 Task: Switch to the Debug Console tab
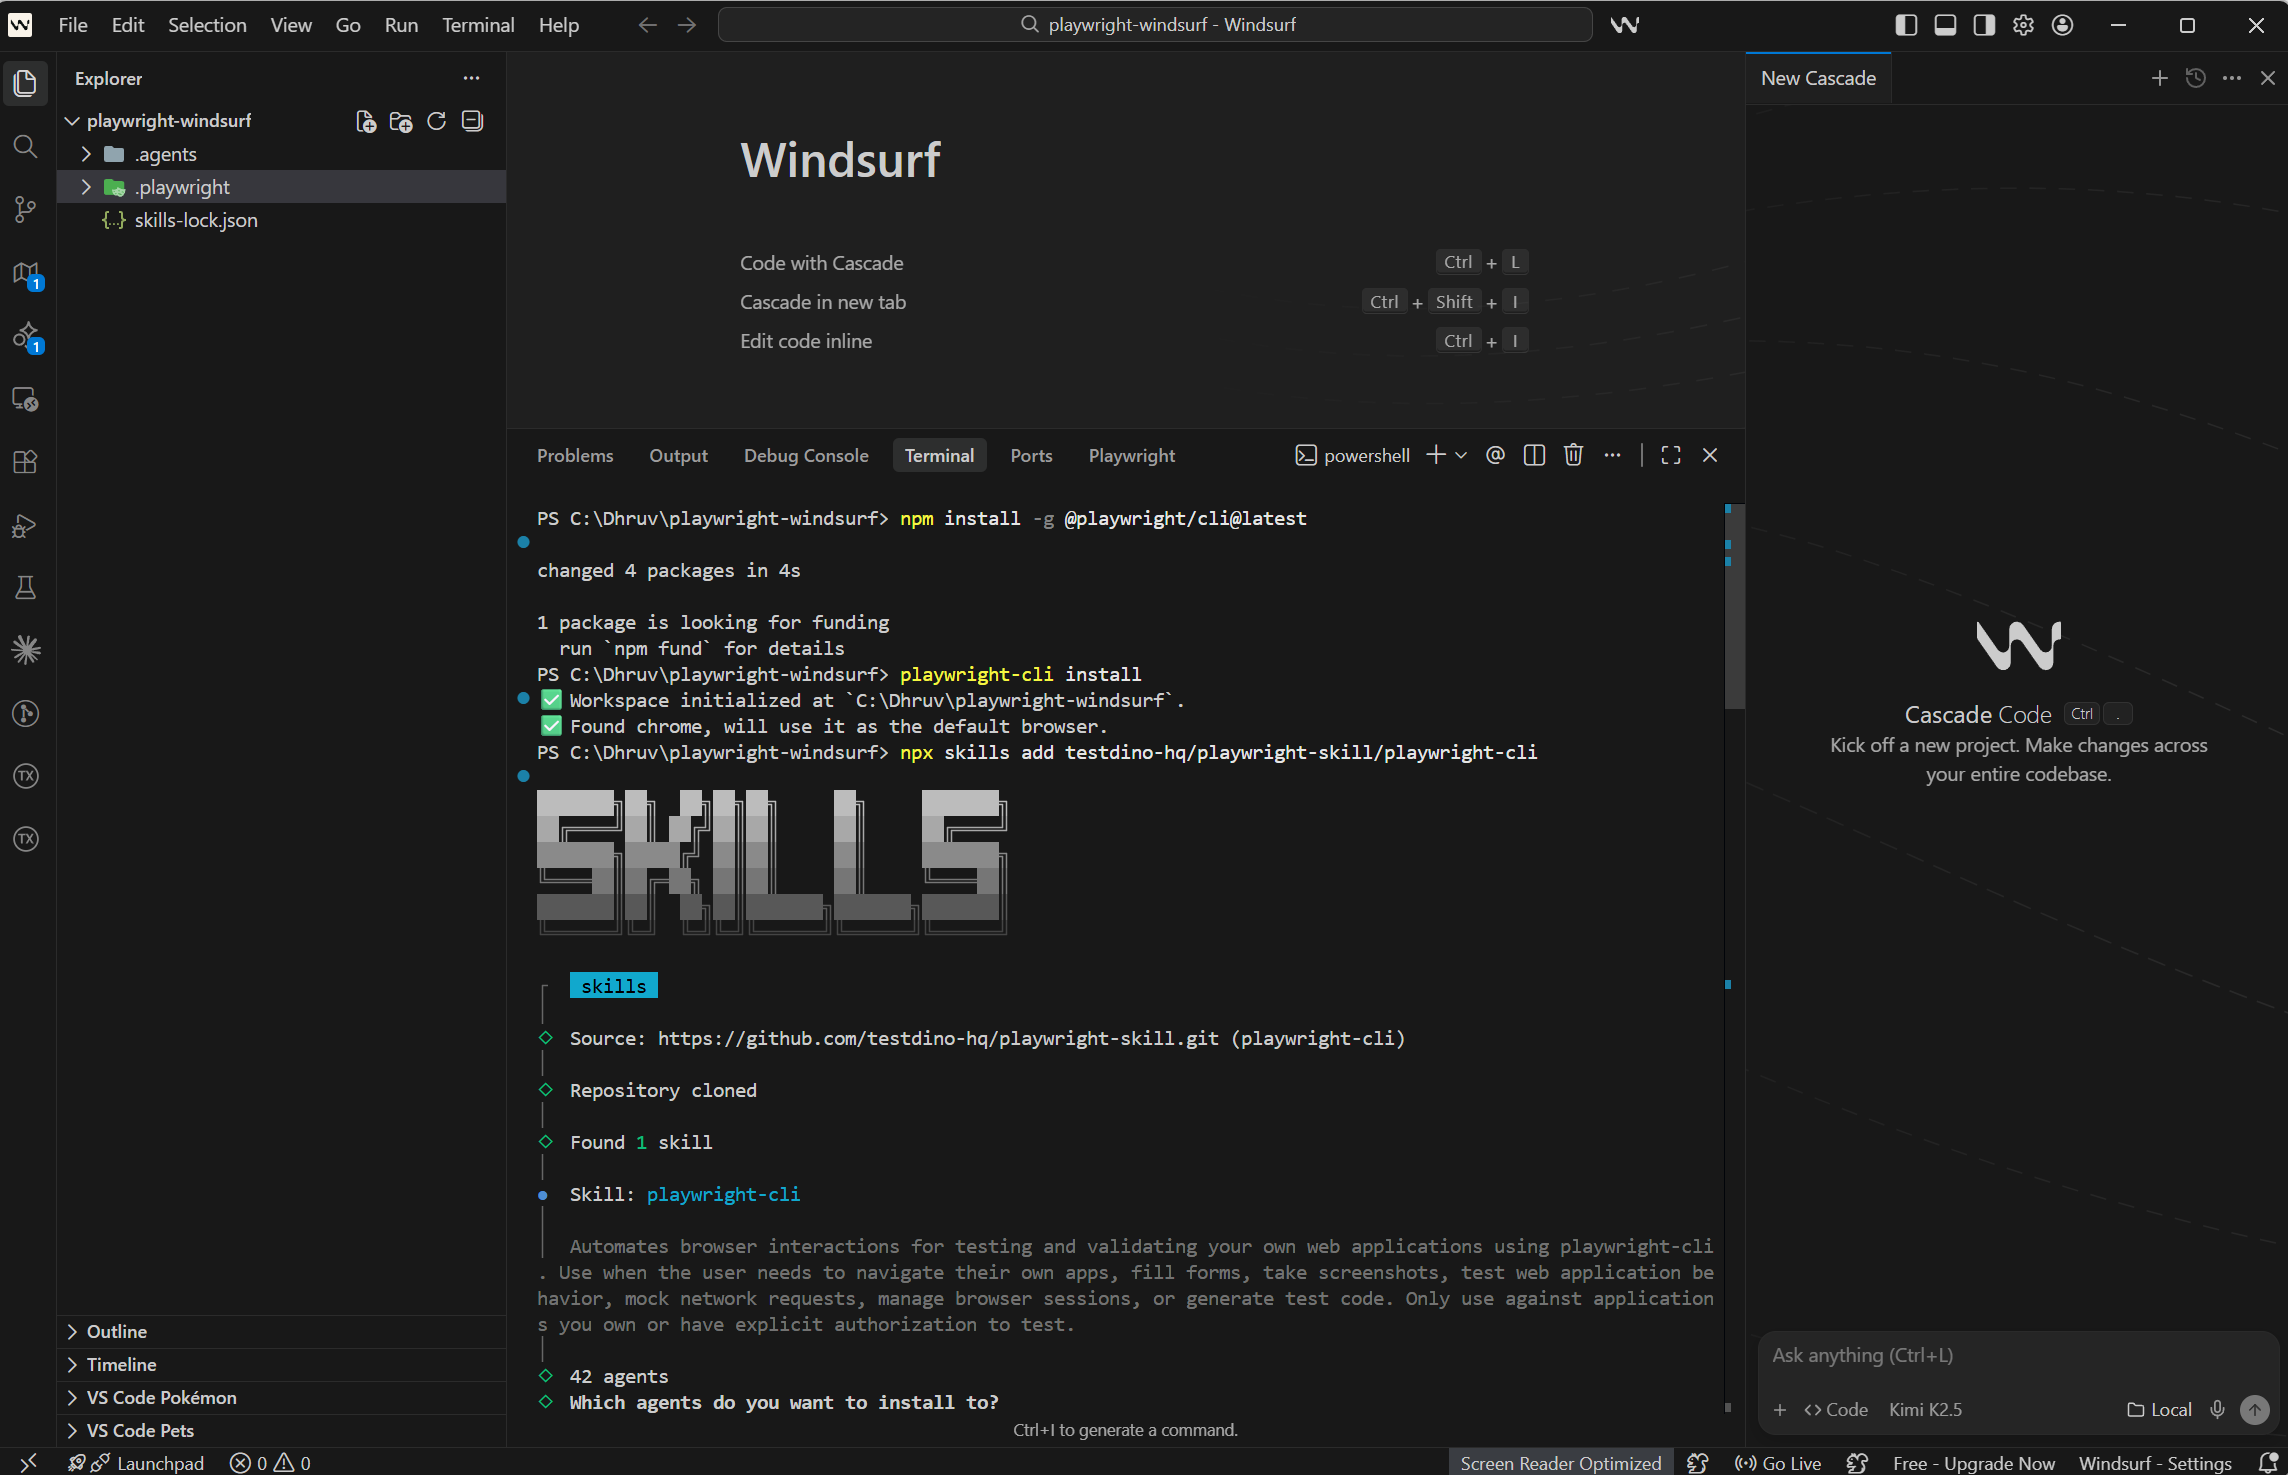805,455
